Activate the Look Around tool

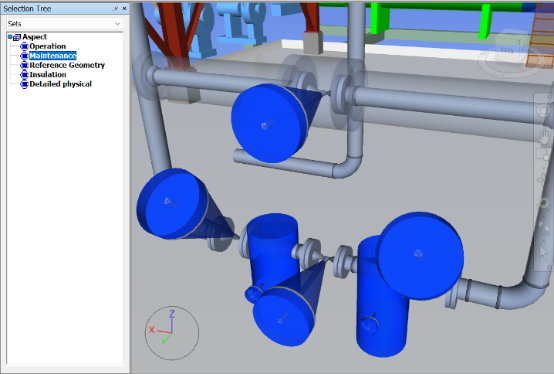point(544,203)
